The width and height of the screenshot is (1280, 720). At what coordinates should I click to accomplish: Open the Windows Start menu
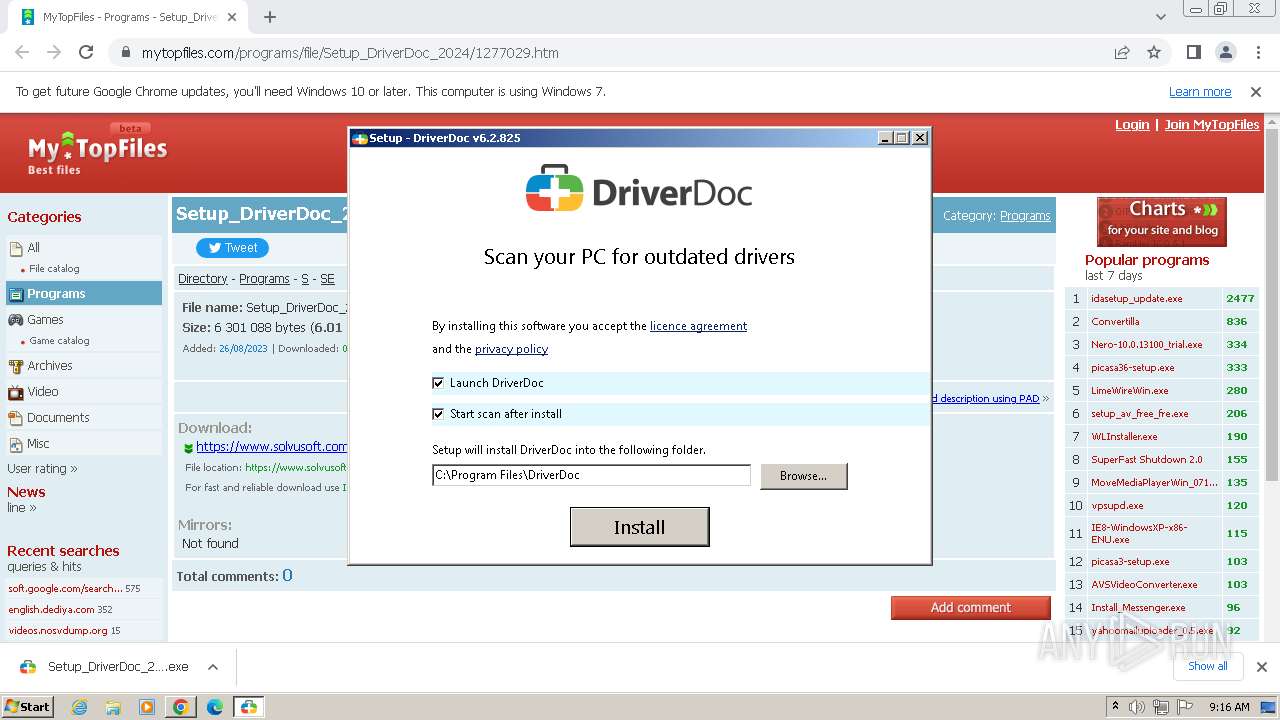pyautogui.click(x=28, y=707)
